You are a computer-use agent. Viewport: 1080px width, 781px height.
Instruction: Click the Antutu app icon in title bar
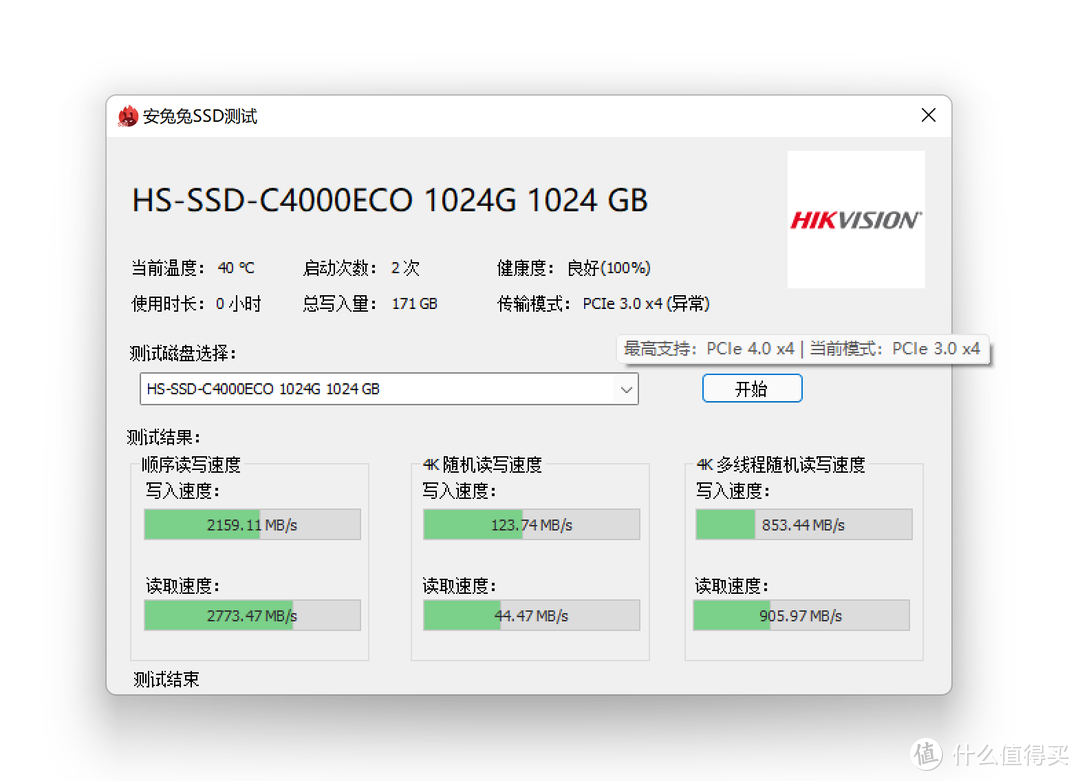128,116
